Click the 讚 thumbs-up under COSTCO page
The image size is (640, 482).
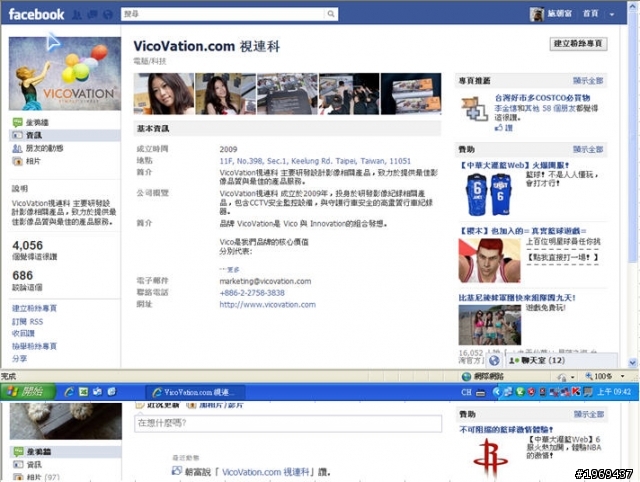[504, 128]
